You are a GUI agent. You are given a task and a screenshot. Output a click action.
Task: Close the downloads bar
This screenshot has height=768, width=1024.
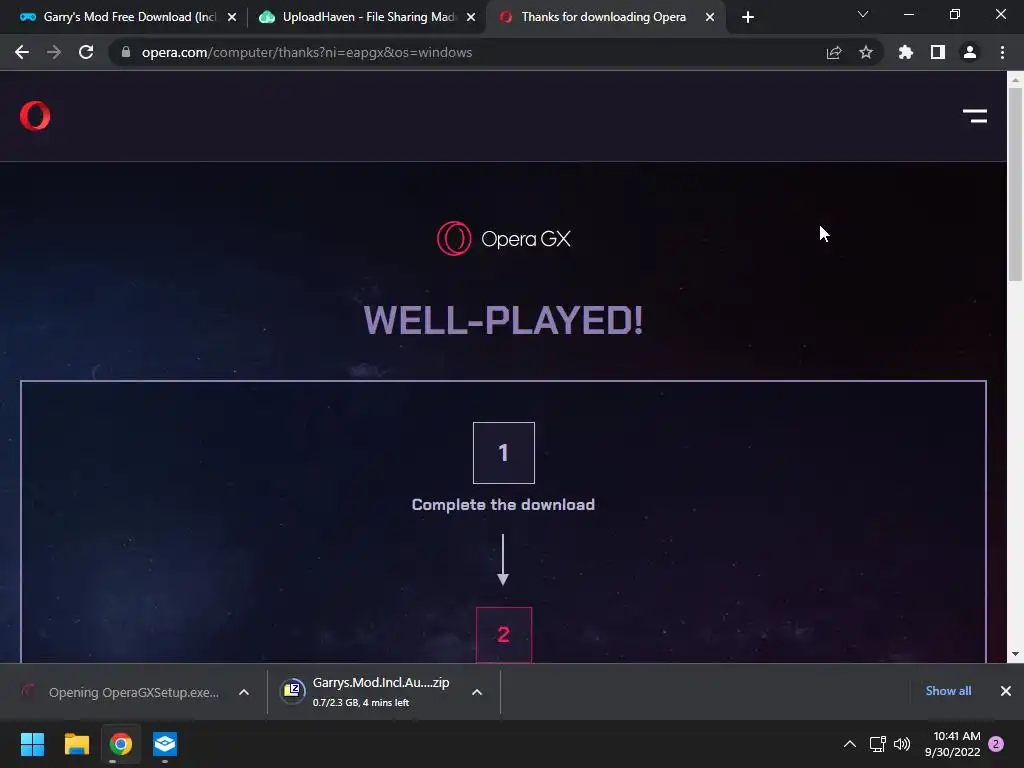1006,691
